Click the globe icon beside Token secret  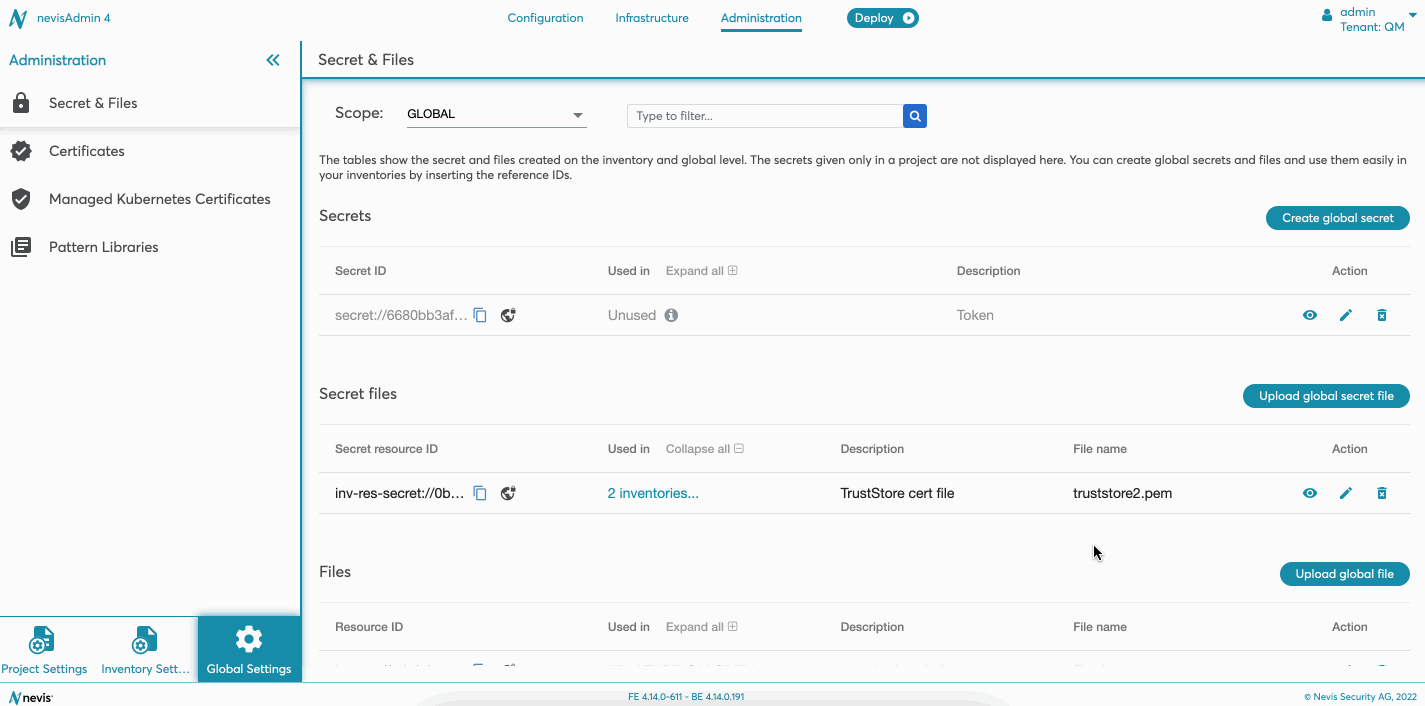(508, 315)
